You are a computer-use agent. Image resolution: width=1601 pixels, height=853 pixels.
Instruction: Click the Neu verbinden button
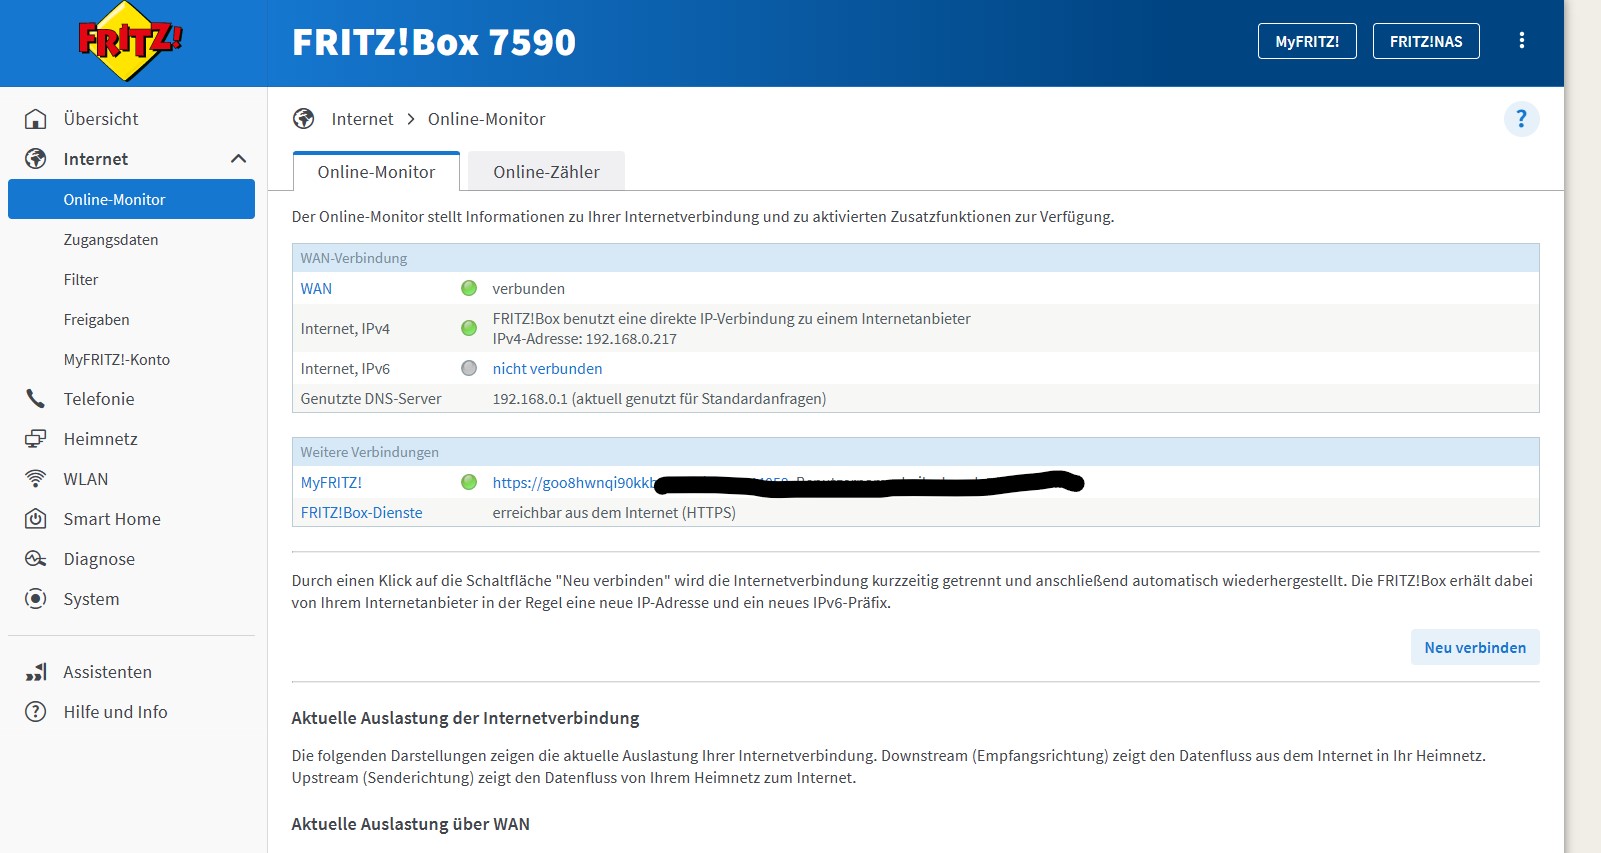pos(1475,647)
